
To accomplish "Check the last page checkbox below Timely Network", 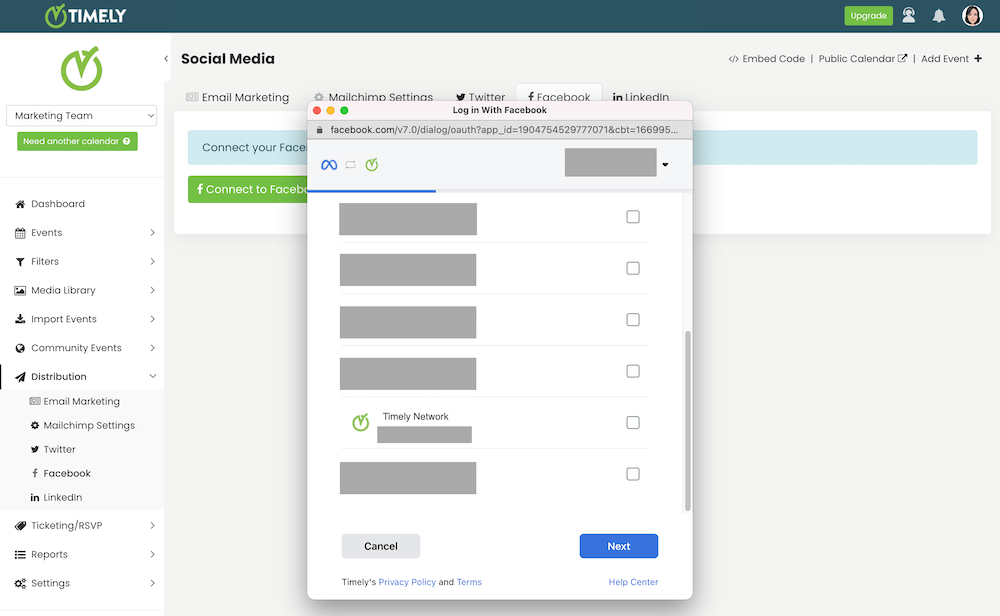I will 633,474.
